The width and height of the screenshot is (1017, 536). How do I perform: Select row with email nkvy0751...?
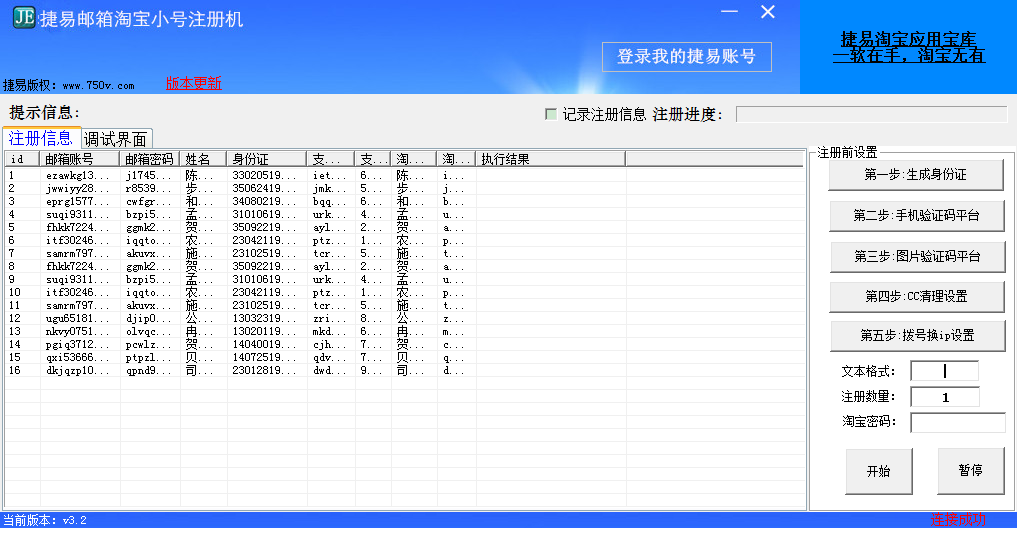pyautogui.click(x=404, y=331)
